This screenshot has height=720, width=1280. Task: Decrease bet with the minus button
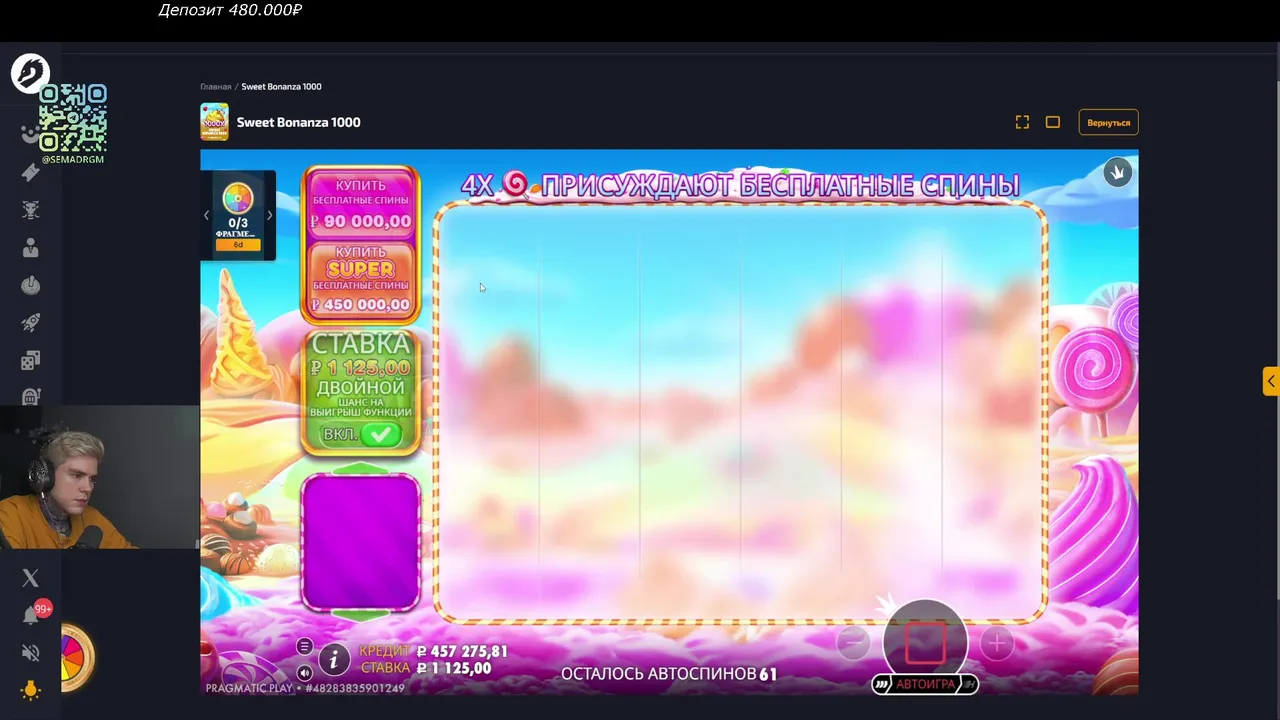(x=853, y=643)
